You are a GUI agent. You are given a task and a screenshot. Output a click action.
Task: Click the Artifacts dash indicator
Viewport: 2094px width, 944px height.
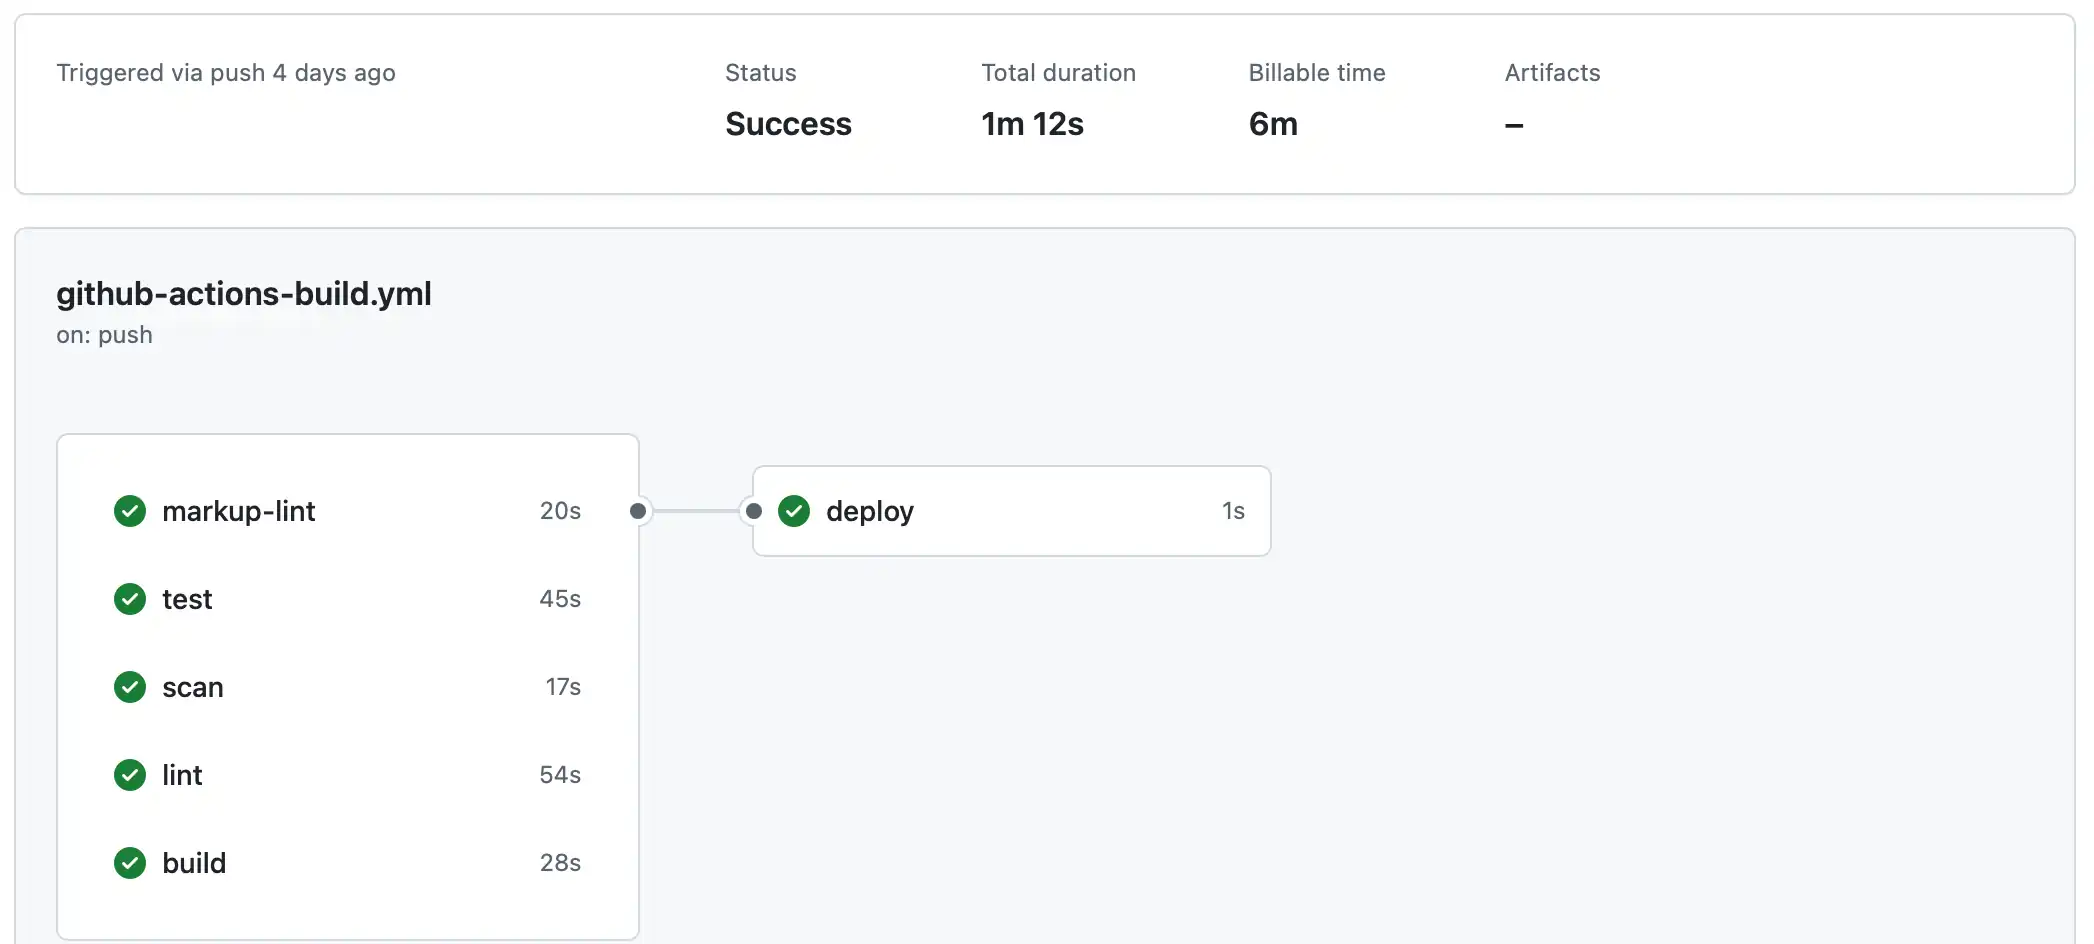[1514, 124]
